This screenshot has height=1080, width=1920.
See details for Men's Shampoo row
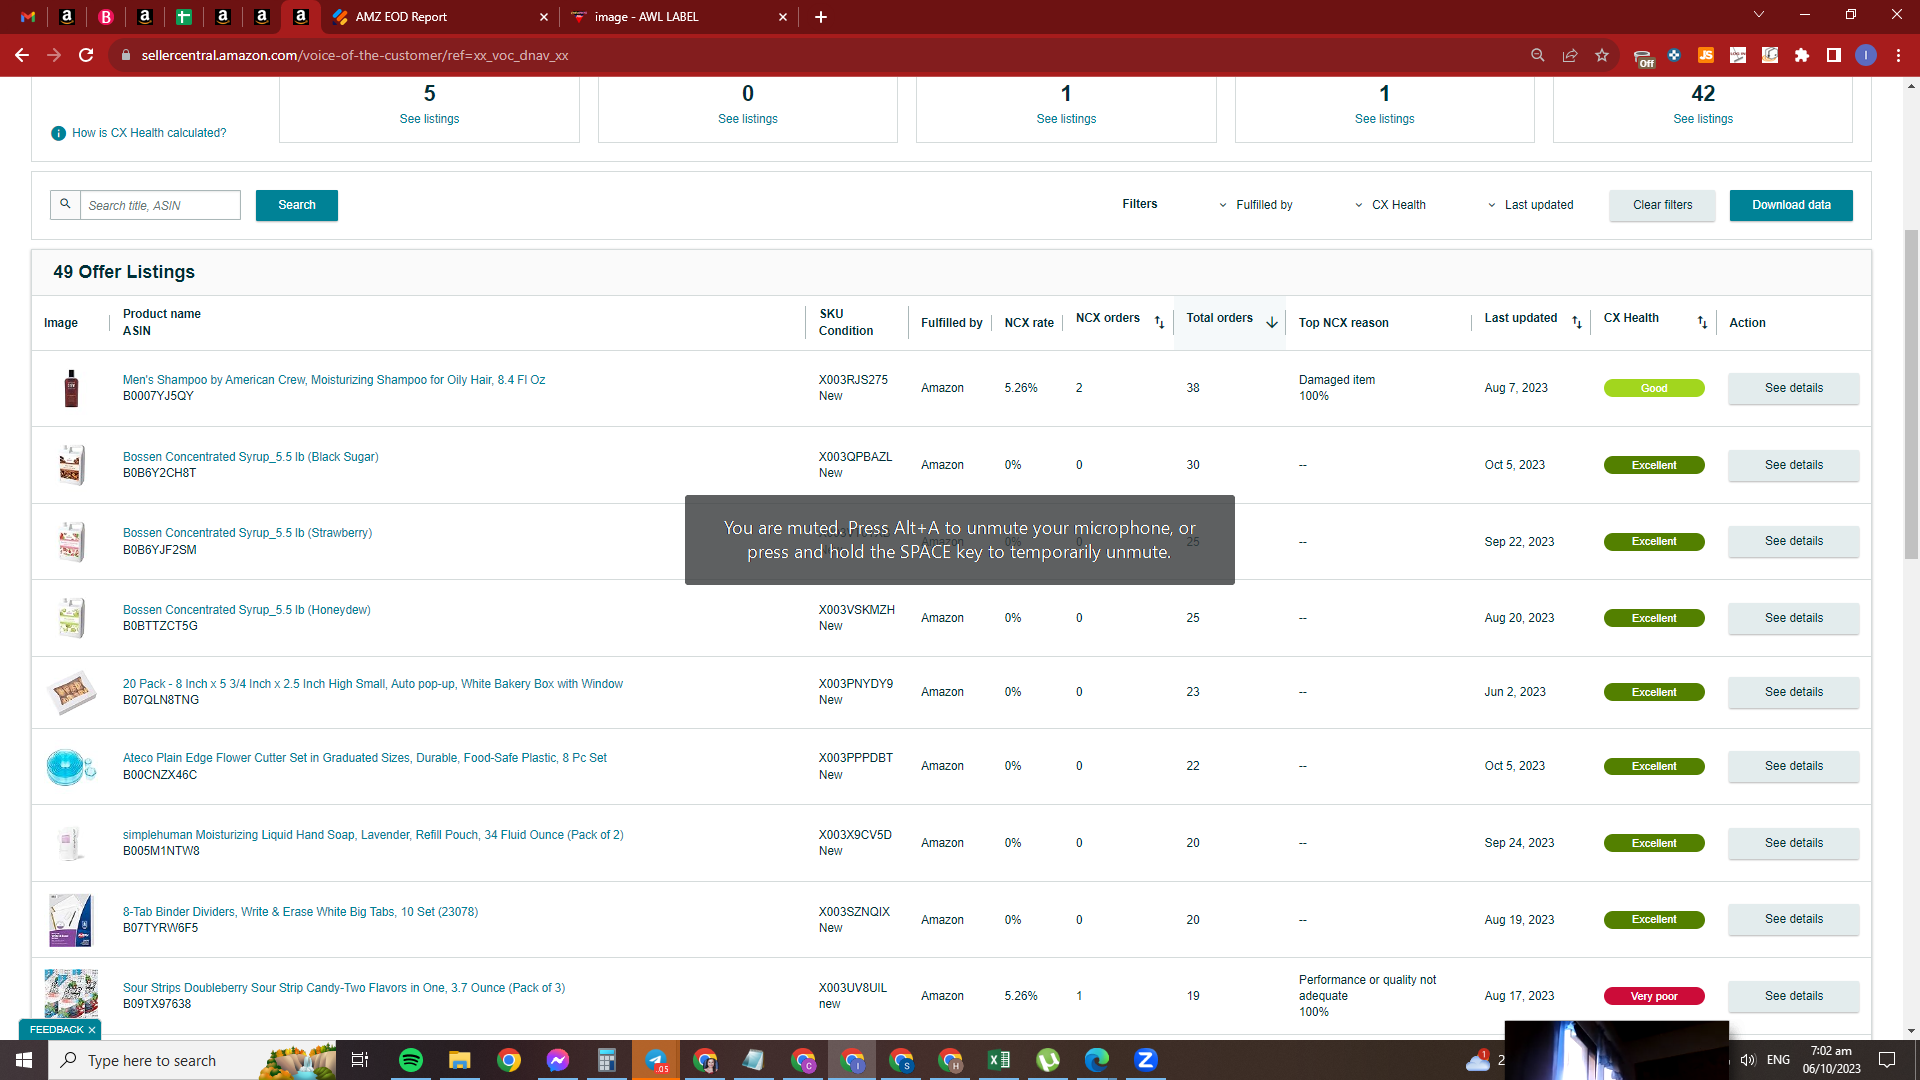pyautogui.click(x=1794, y=388)
